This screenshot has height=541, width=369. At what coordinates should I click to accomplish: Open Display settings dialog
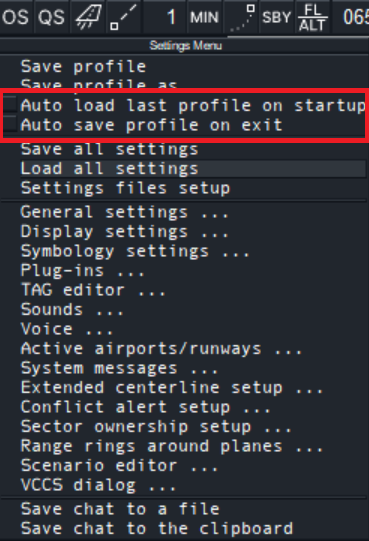click(x=125, y=232)
